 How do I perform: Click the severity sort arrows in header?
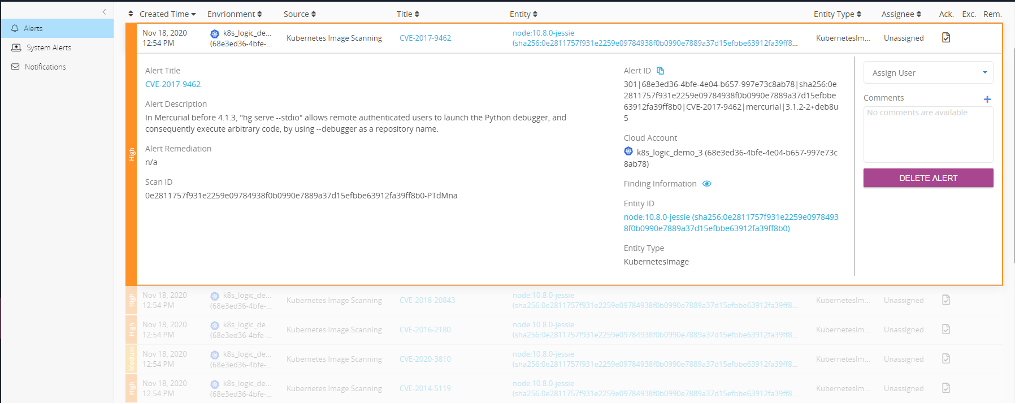[x=131, y=14]
